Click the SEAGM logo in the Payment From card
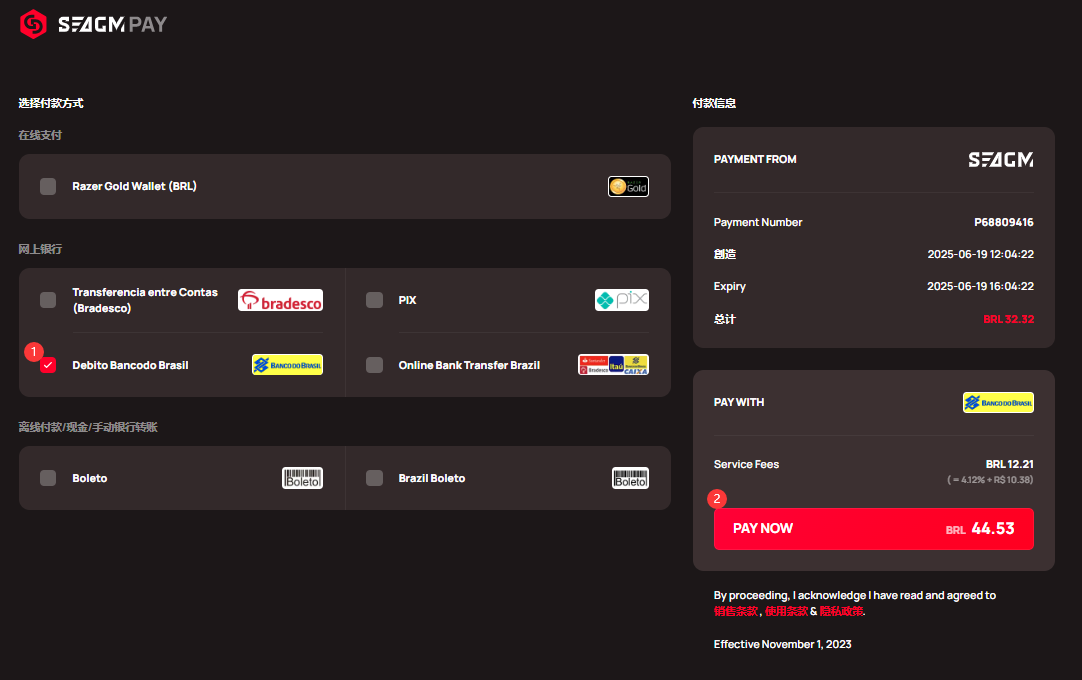This screenshot has height=680, width=1082. (1001, 159)
